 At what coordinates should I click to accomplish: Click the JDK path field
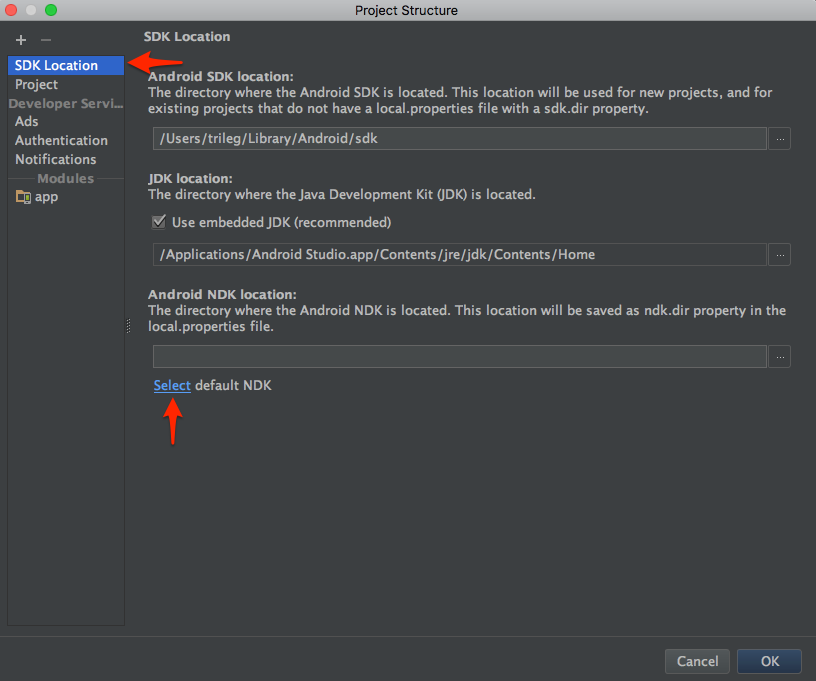coord(460,255)
